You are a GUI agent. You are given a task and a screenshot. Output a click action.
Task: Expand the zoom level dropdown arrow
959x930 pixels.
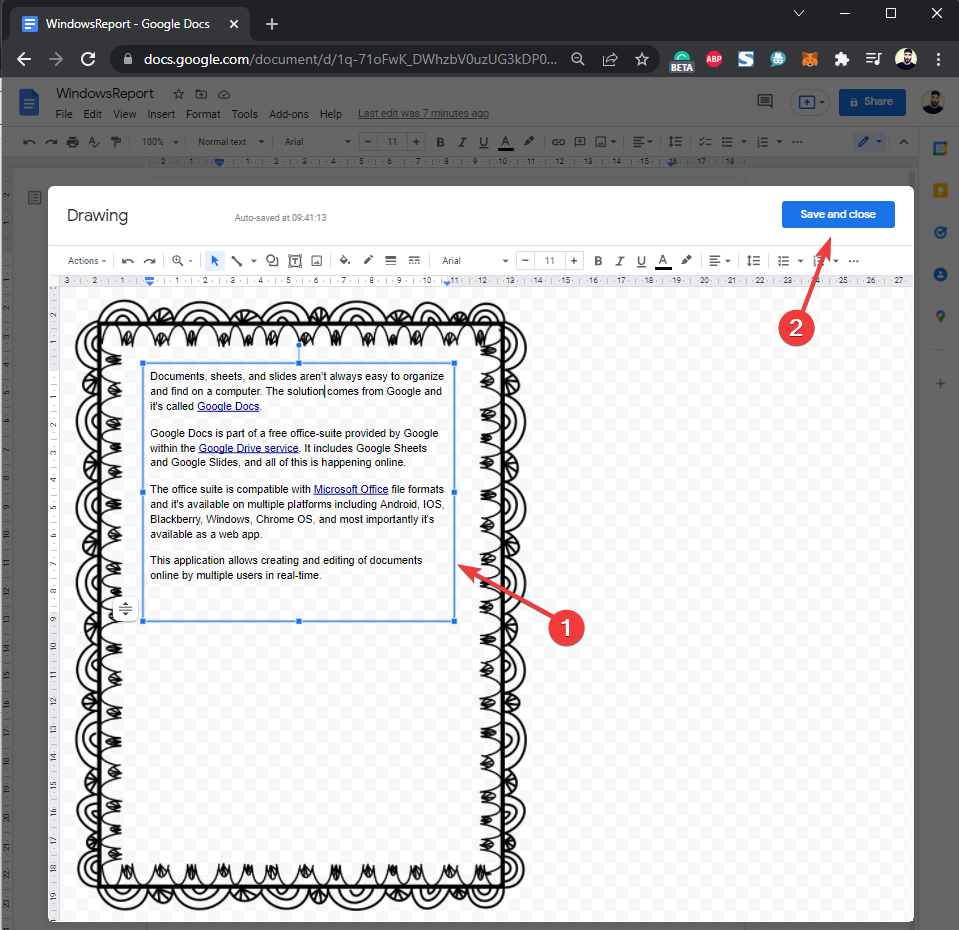point(190,261)
